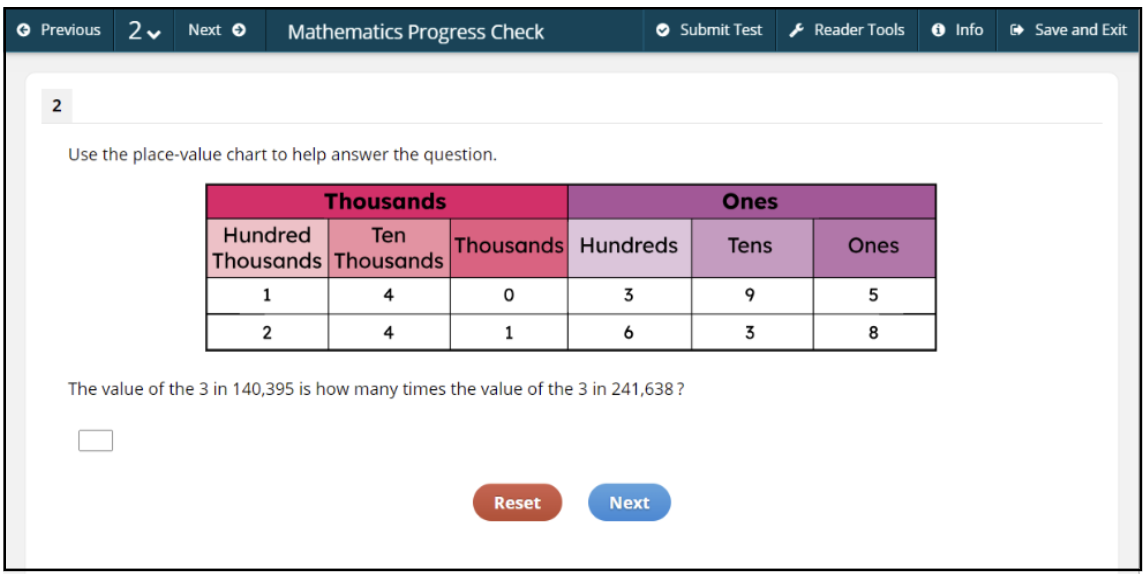Image resolution: width=1146 pixels, height=574 pixels.
Task: Click the Reader Tools wrench icon
Action: tap(797, 30)
